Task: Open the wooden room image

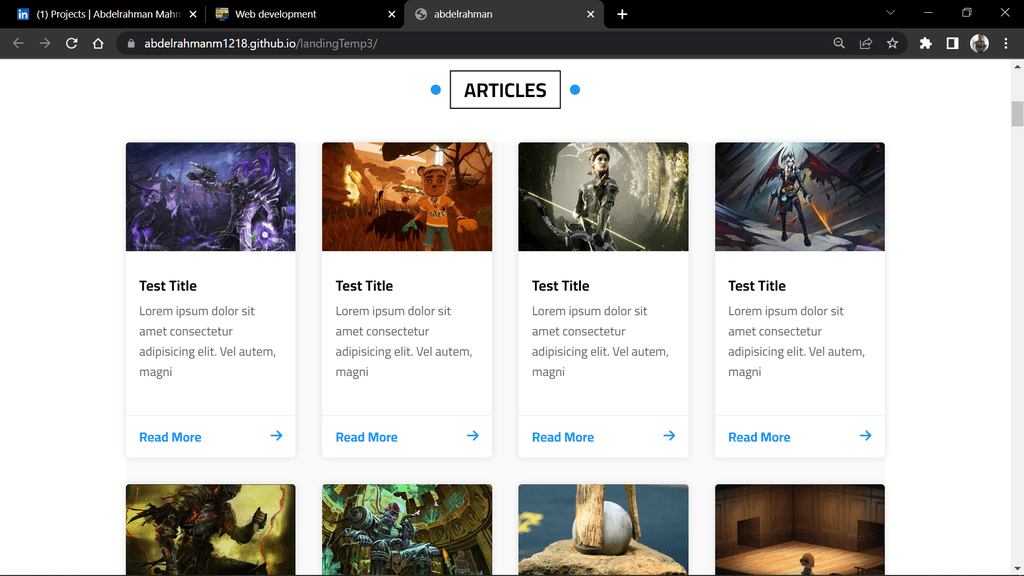Action: coord(800,529)
